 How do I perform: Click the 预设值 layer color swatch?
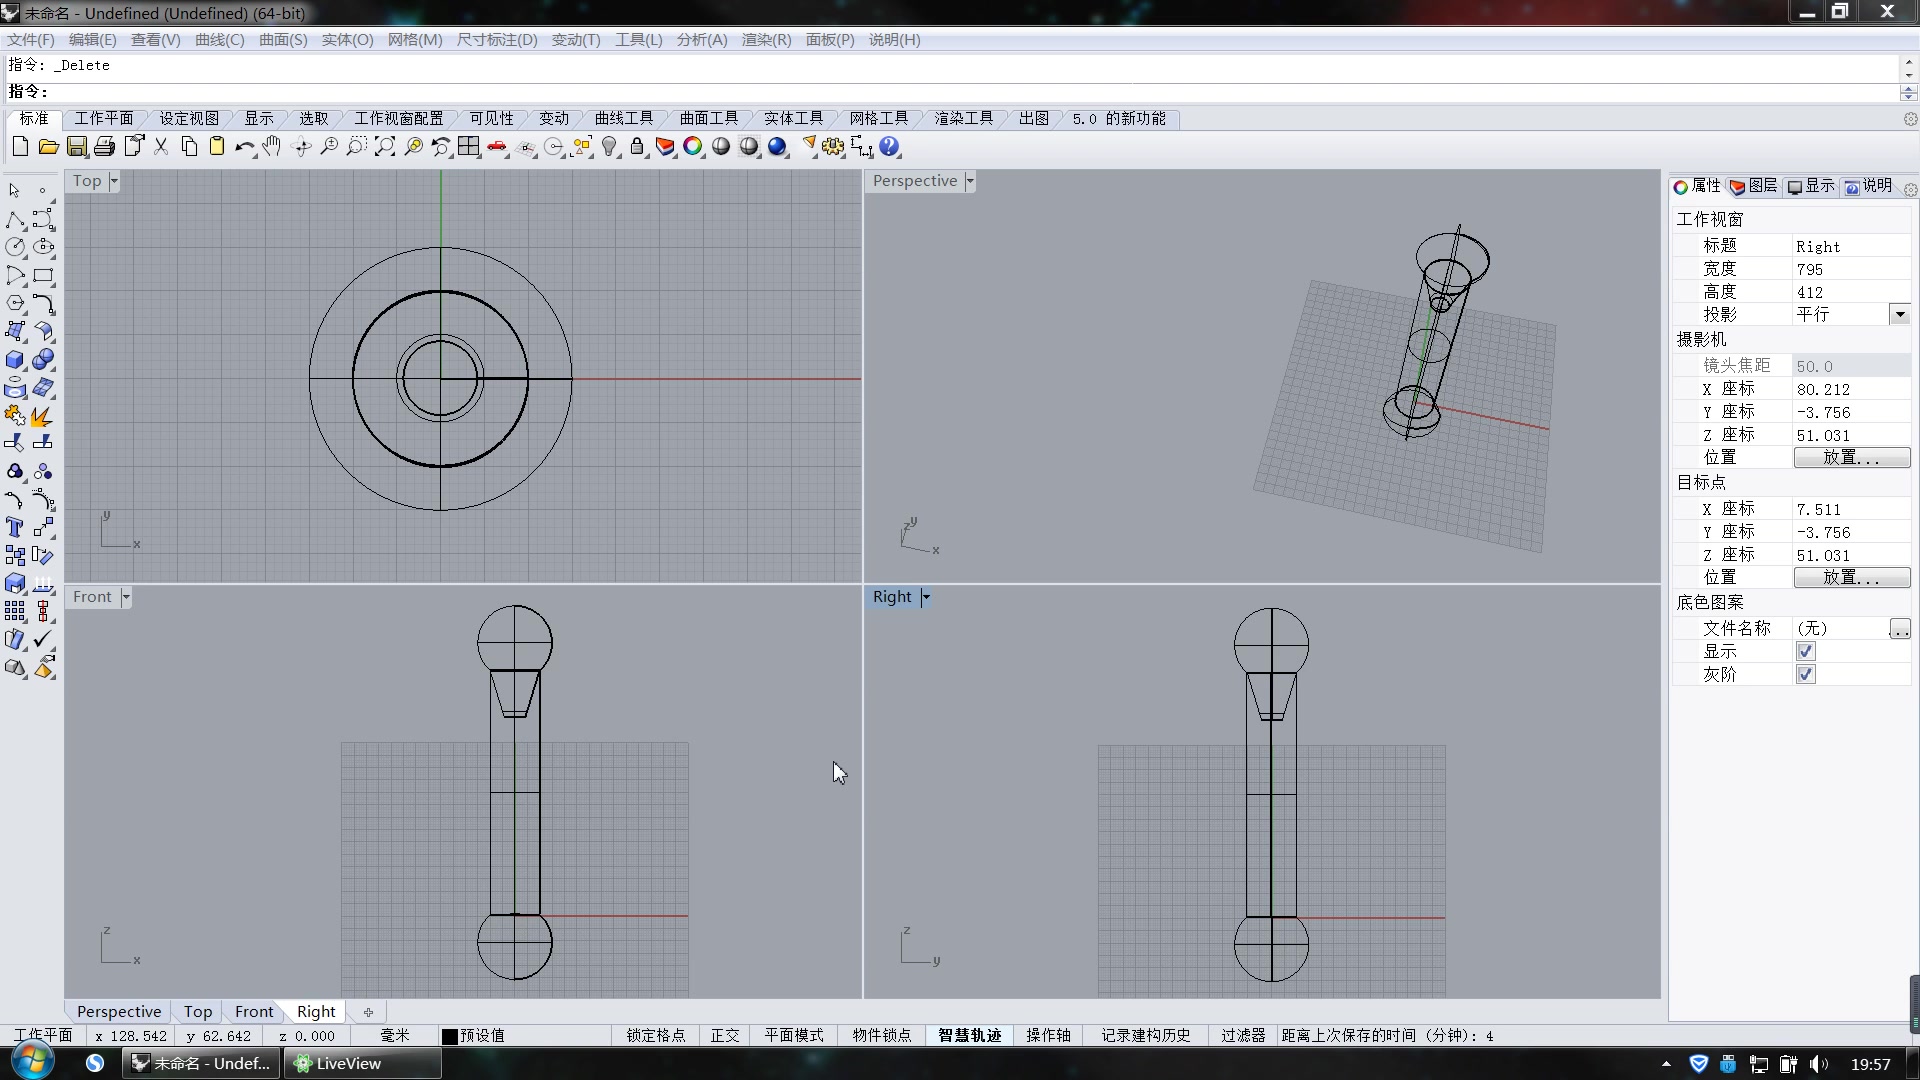pos(450,1036)
